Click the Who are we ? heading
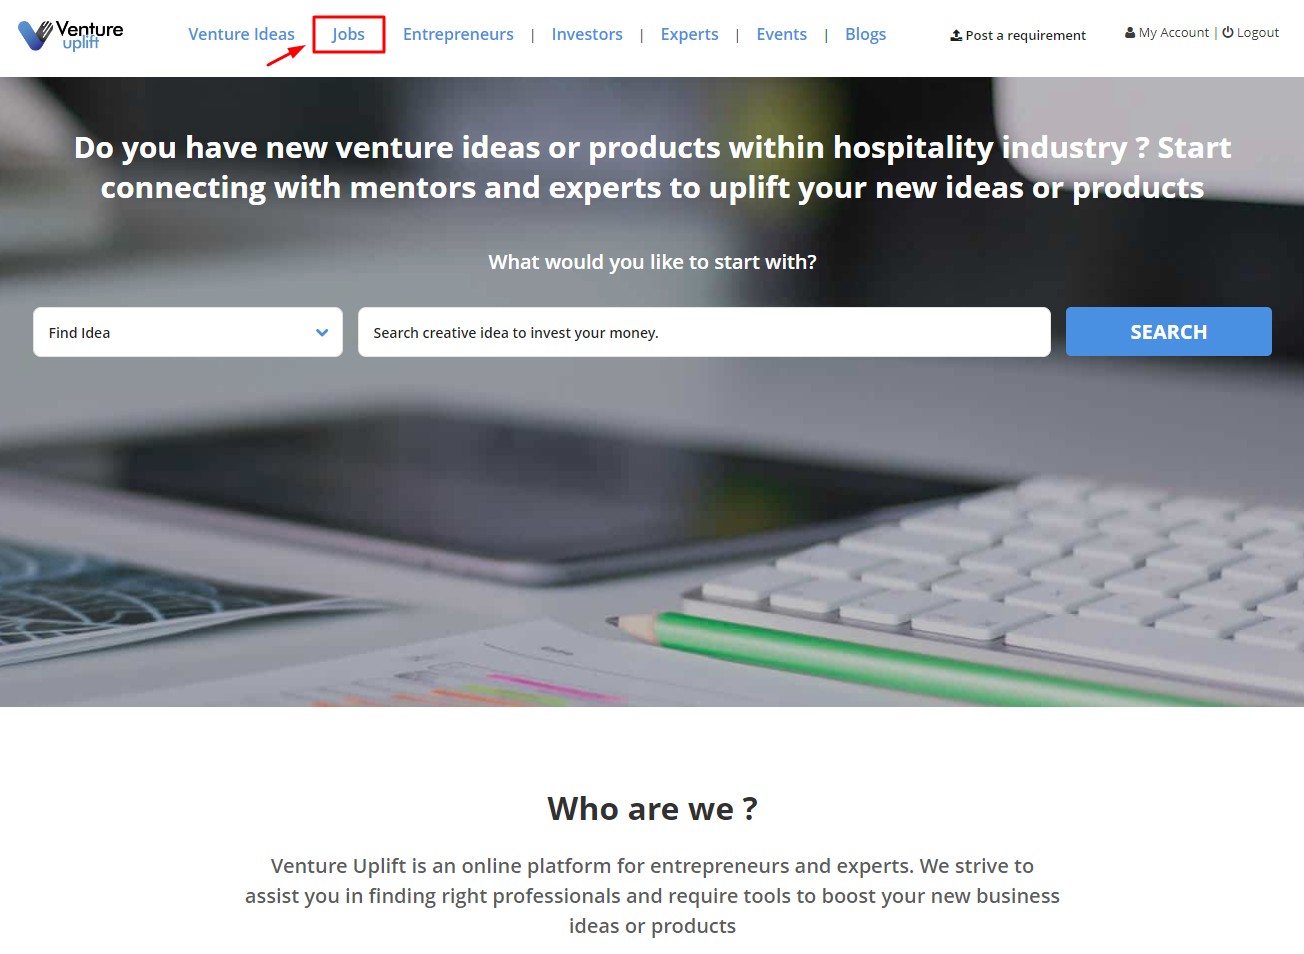Image resolution: width=1304 pixels, height=954 pixels. (x=652, y=808)
